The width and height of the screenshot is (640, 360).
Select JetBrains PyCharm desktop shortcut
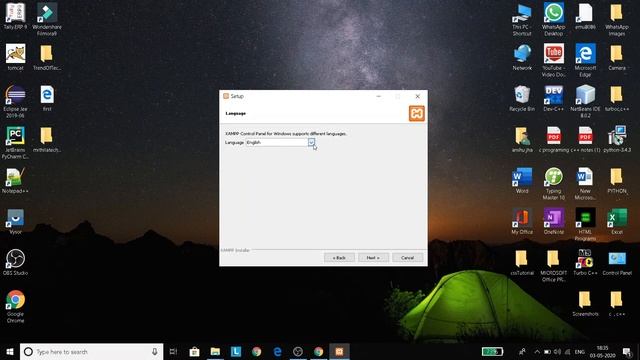point(16,142)
